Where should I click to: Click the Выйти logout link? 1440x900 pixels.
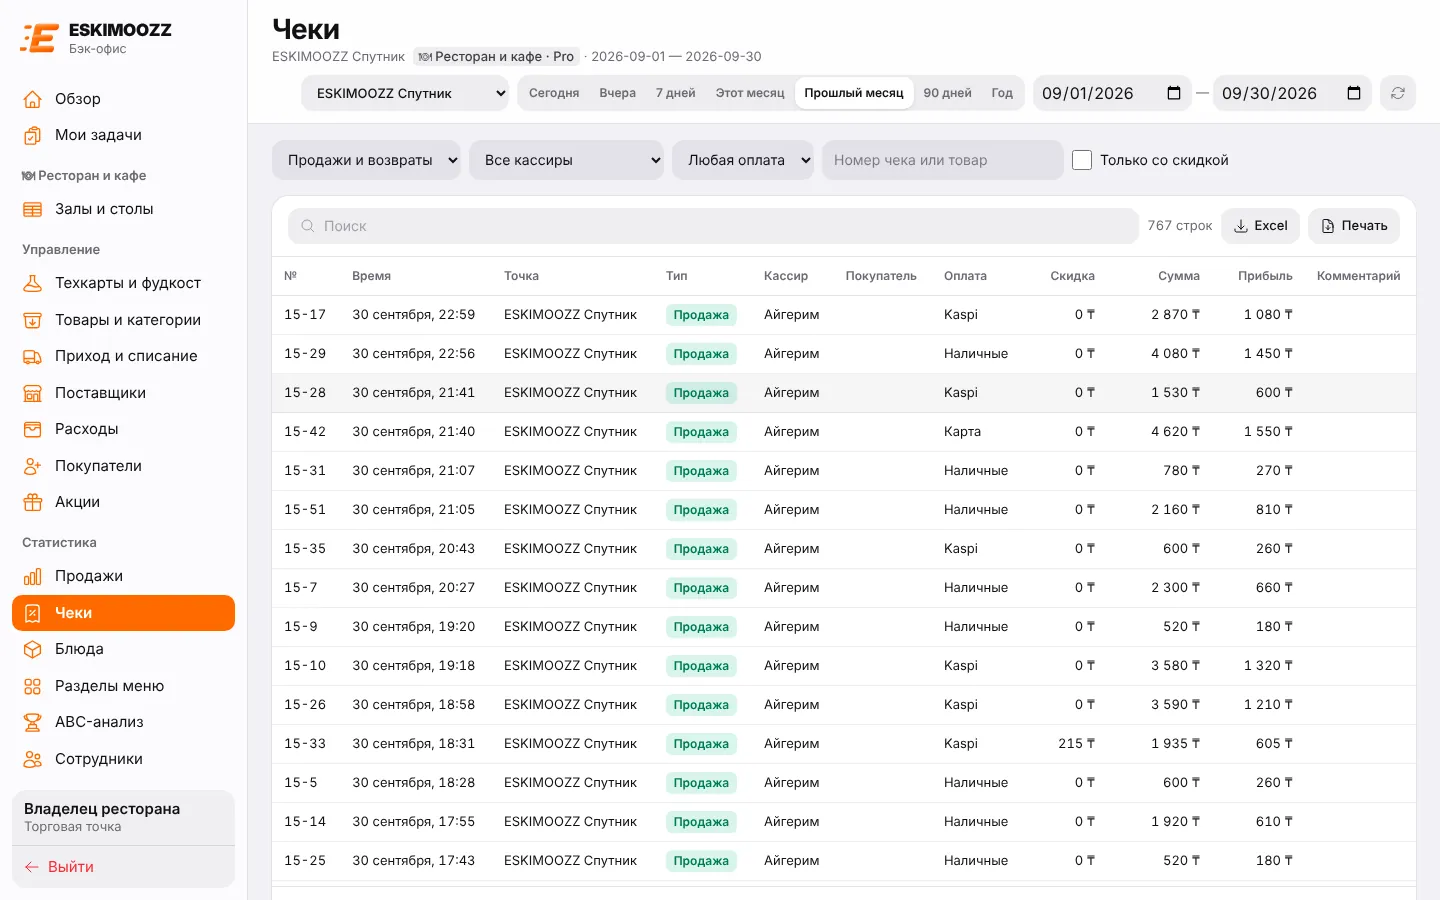pyautogui.click(x=59, y=867)
